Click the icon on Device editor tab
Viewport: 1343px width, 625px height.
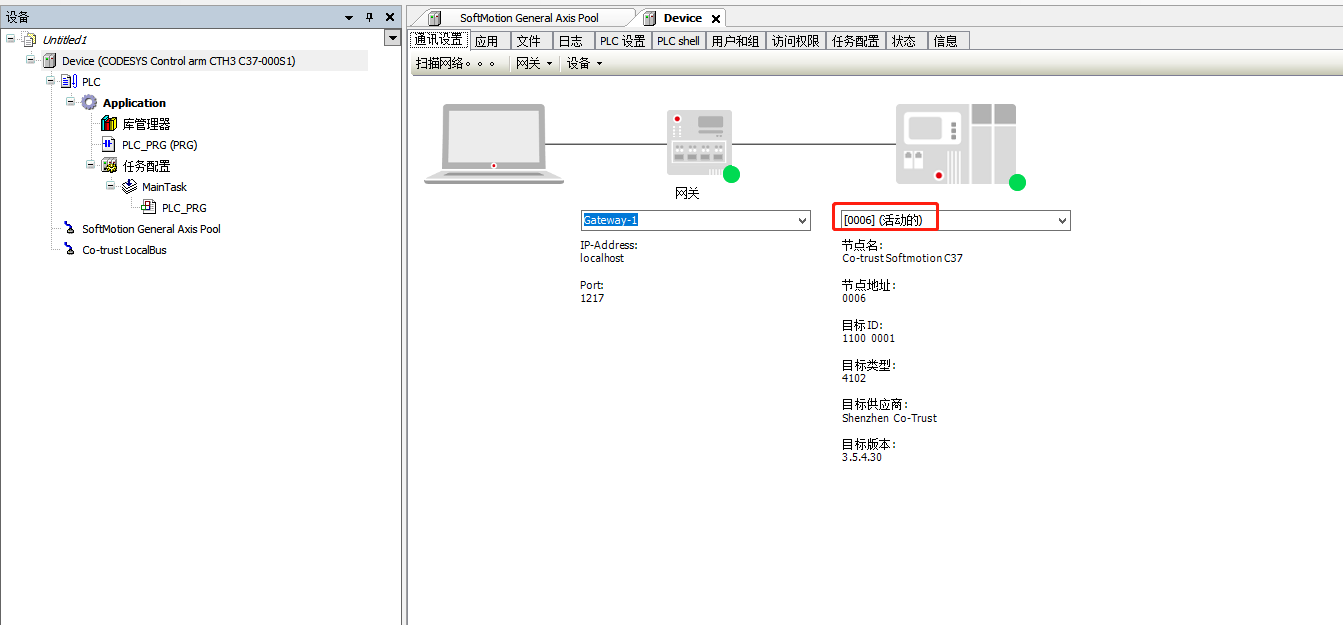[x=650, y=18]
